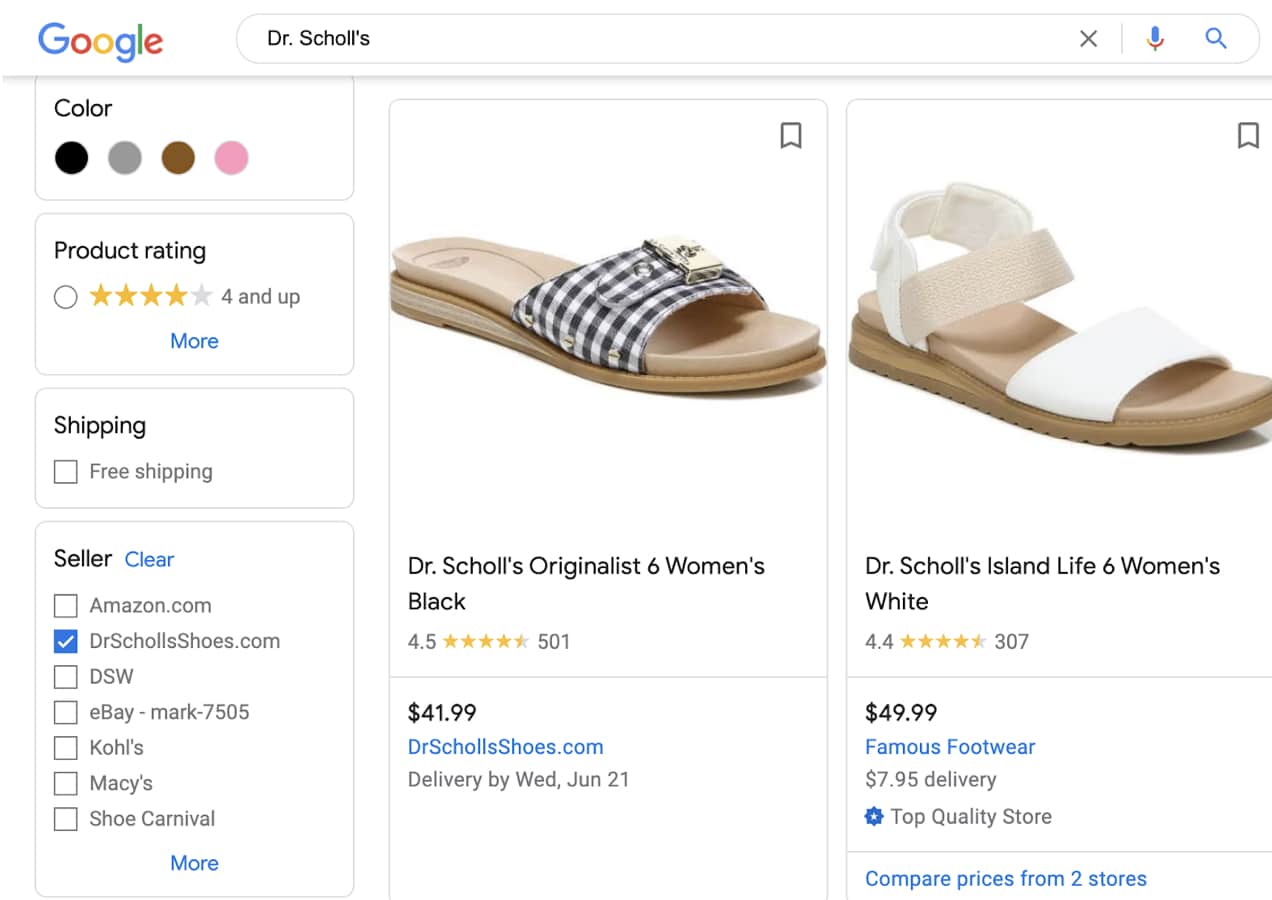
Task: Enable the Free shipping checkbox
Action: tap(65, 471)
